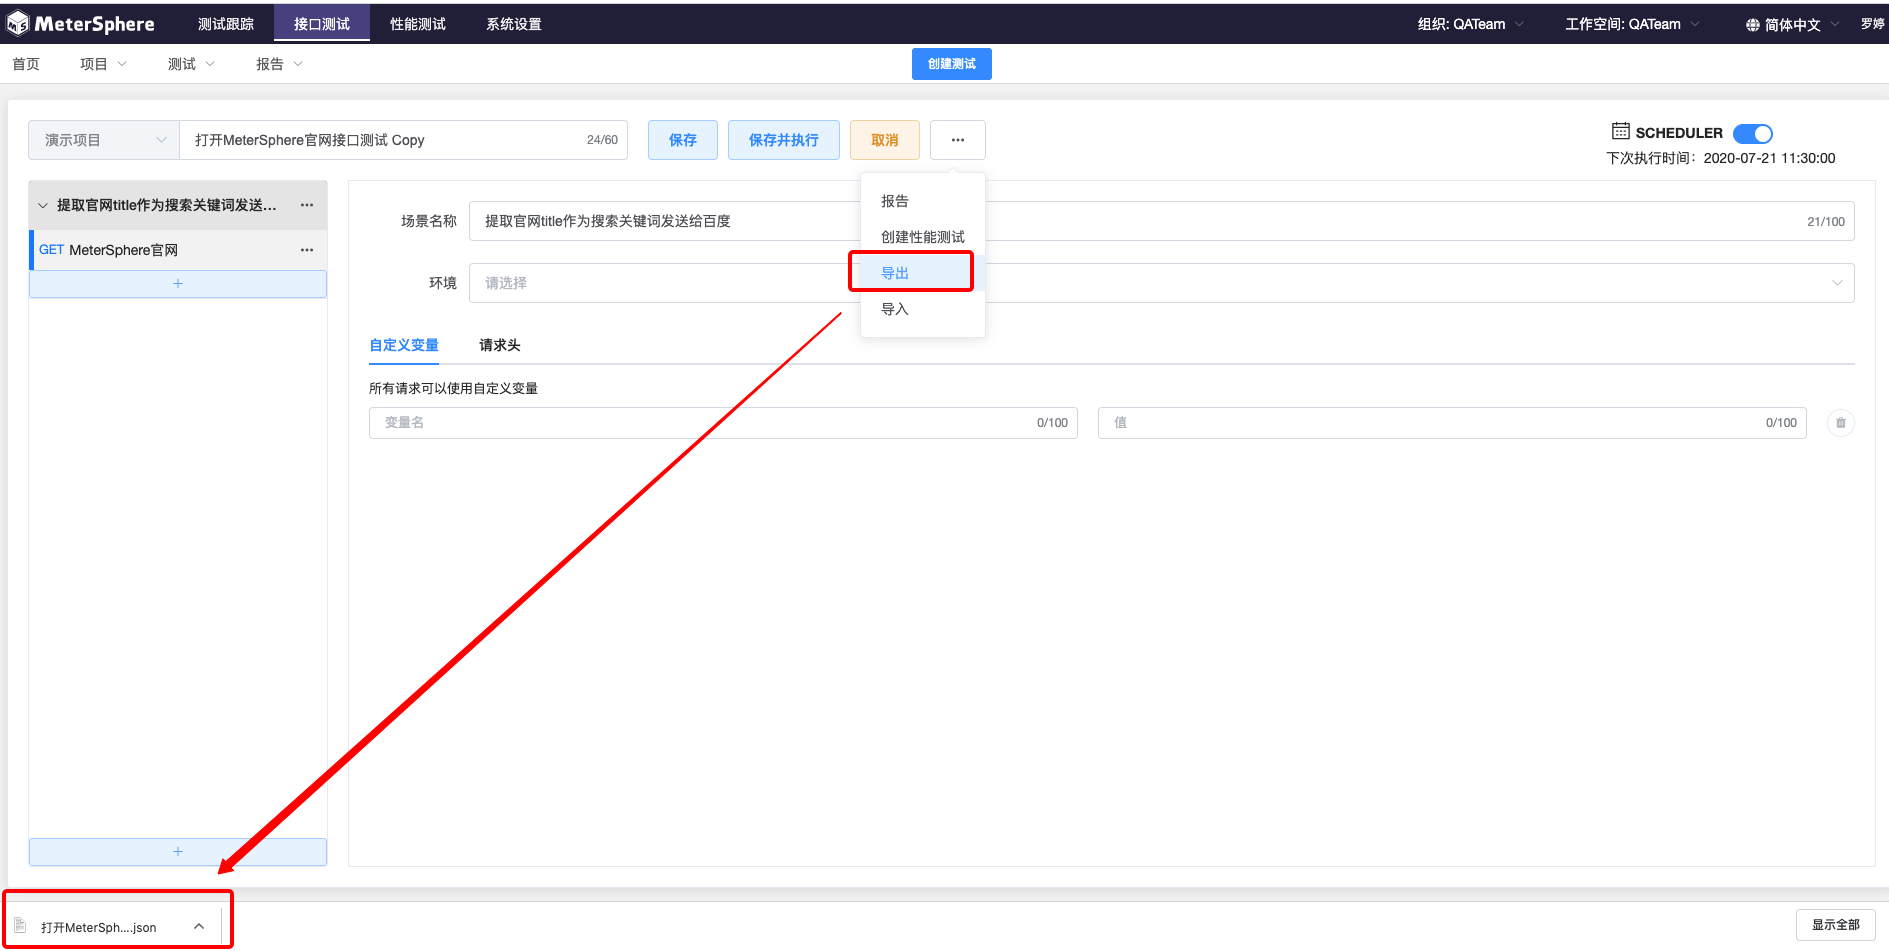Click the downloaded JSON file icon

click(x=20, y=926)
